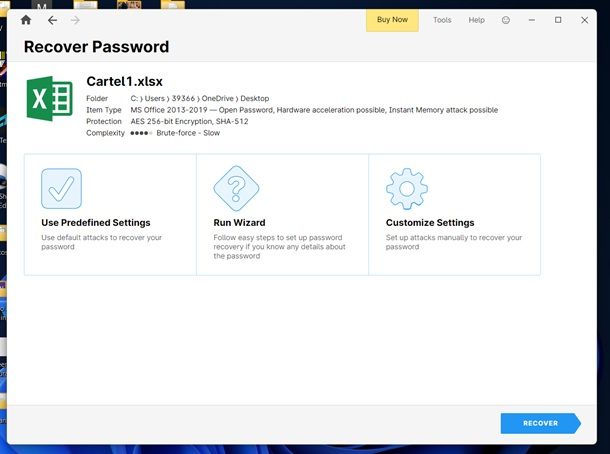Open the Help menu

point(477,20)
